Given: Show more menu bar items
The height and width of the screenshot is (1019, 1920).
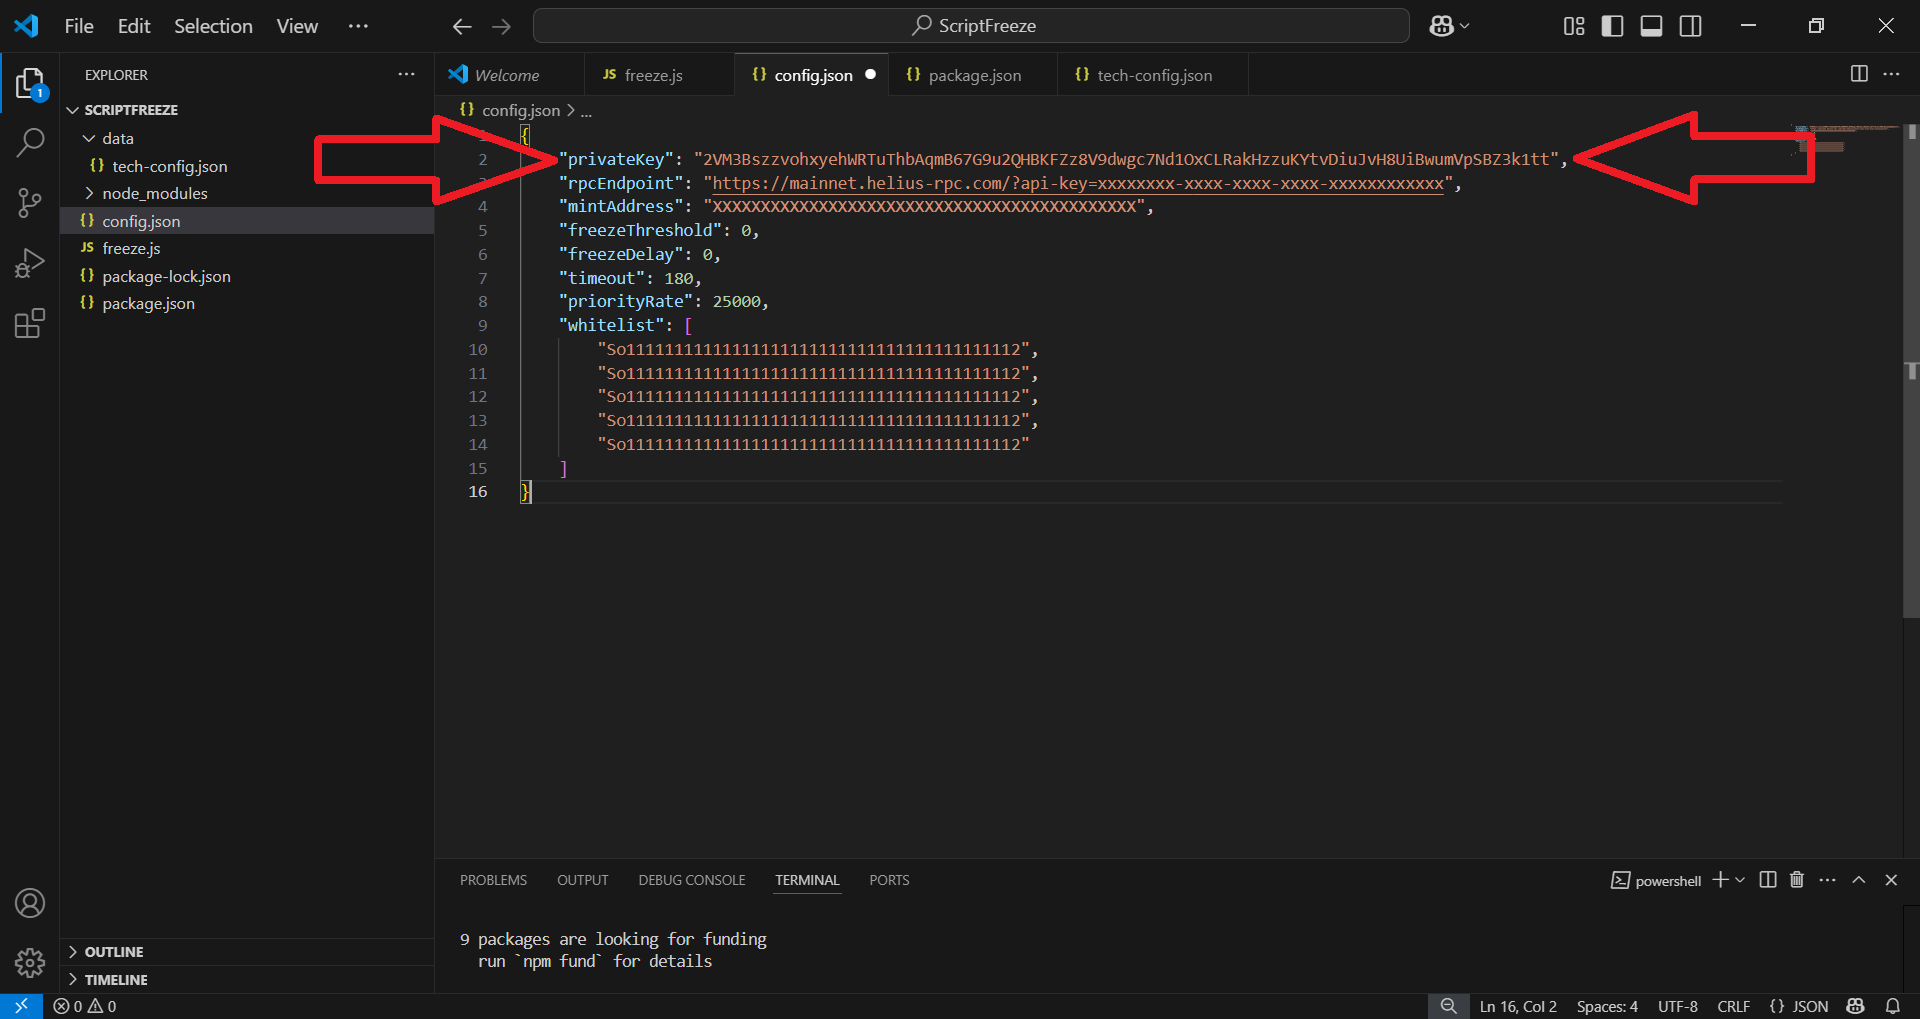Looking at the screenshot, I should pos(358,26).
